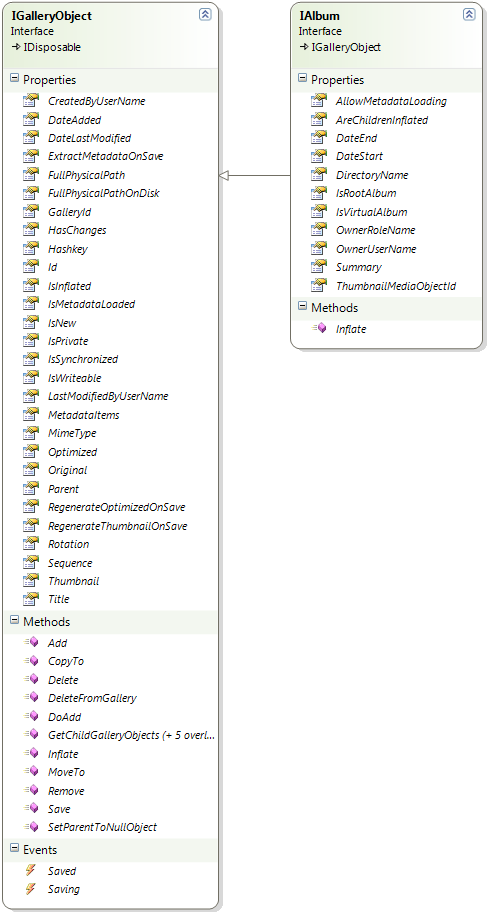Select the RegenerateOptimizedOnSave property text
Screen dimensions: 488x913
[116, 507]
